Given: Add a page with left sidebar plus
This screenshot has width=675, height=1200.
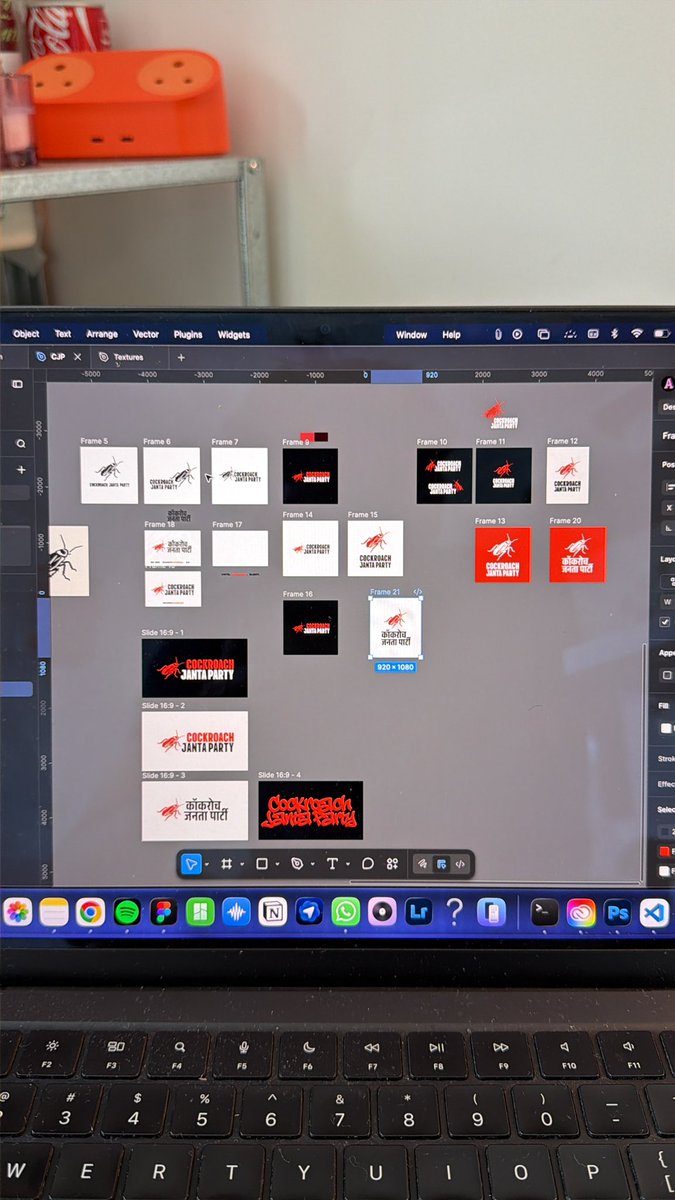Looking at the screenshot, I should tap(21, 470).
